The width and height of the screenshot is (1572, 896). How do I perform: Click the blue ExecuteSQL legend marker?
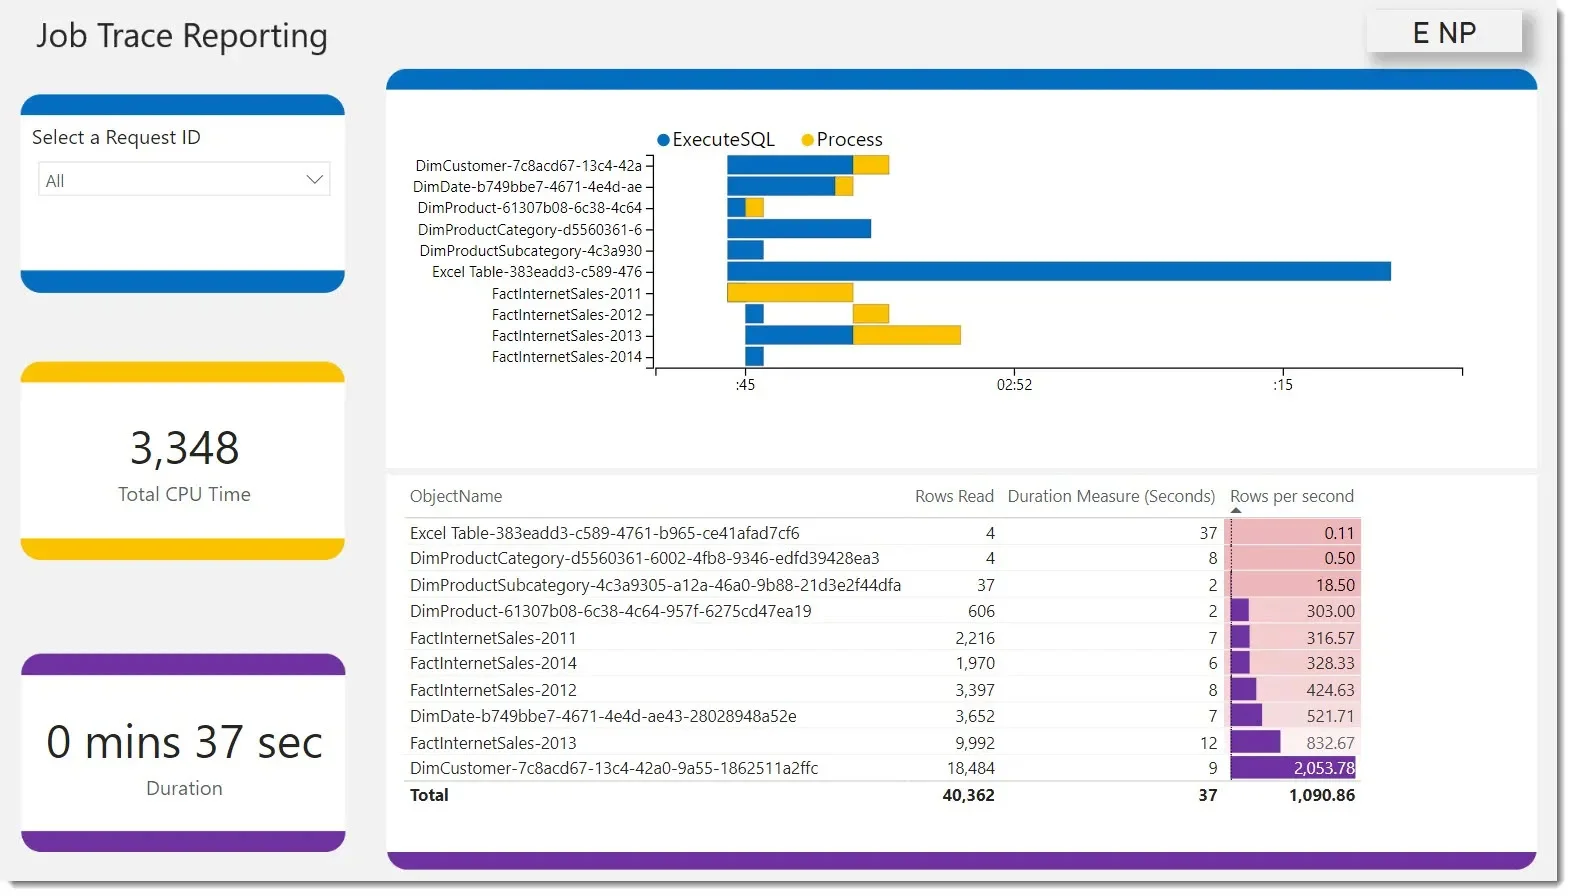[x=663, y=140]
